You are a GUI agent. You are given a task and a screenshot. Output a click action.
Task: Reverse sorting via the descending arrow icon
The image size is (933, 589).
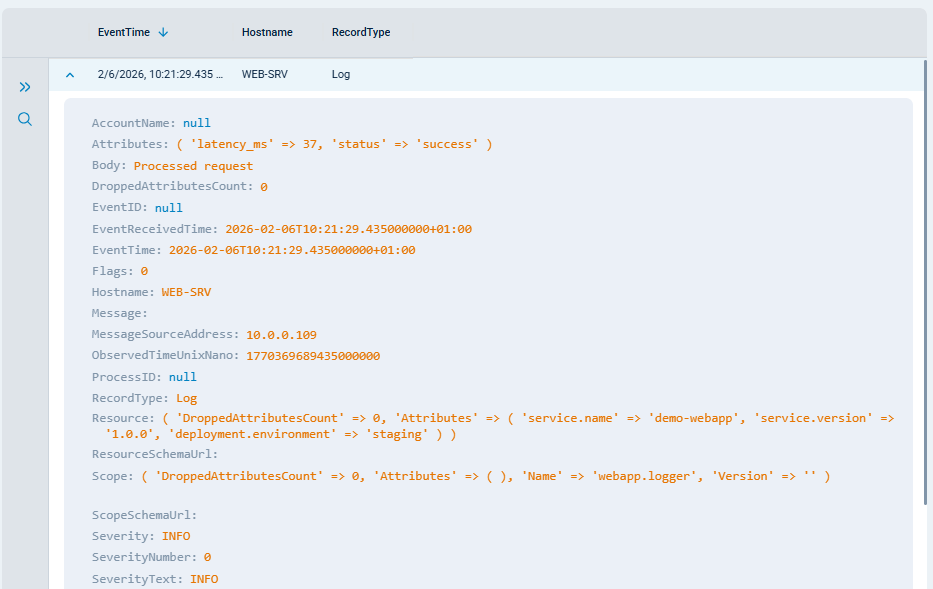[161, 31]
